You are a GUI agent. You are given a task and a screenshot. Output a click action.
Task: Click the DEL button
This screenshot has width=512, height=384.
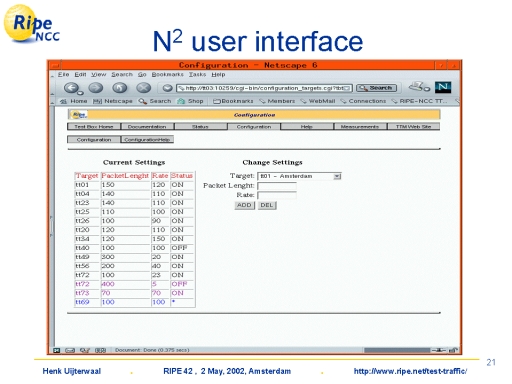coord(267,205)
